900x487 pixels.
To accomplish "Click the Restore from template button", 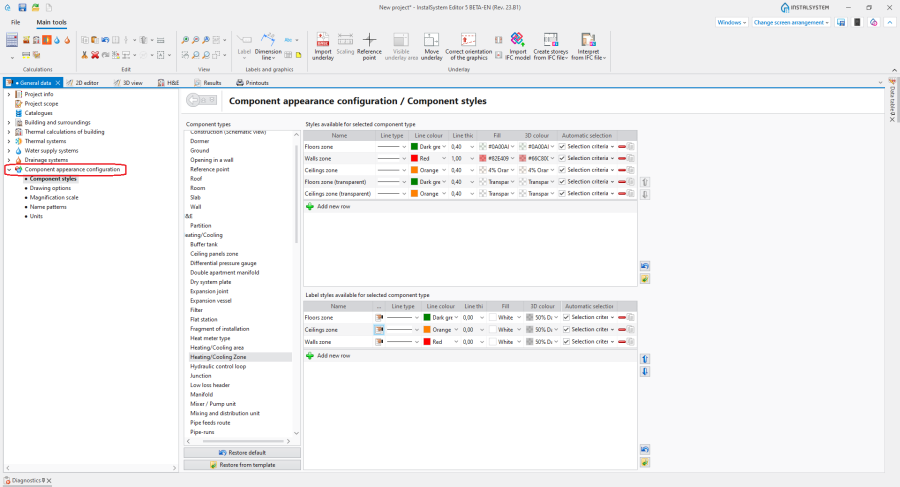I will click(242, 465).
